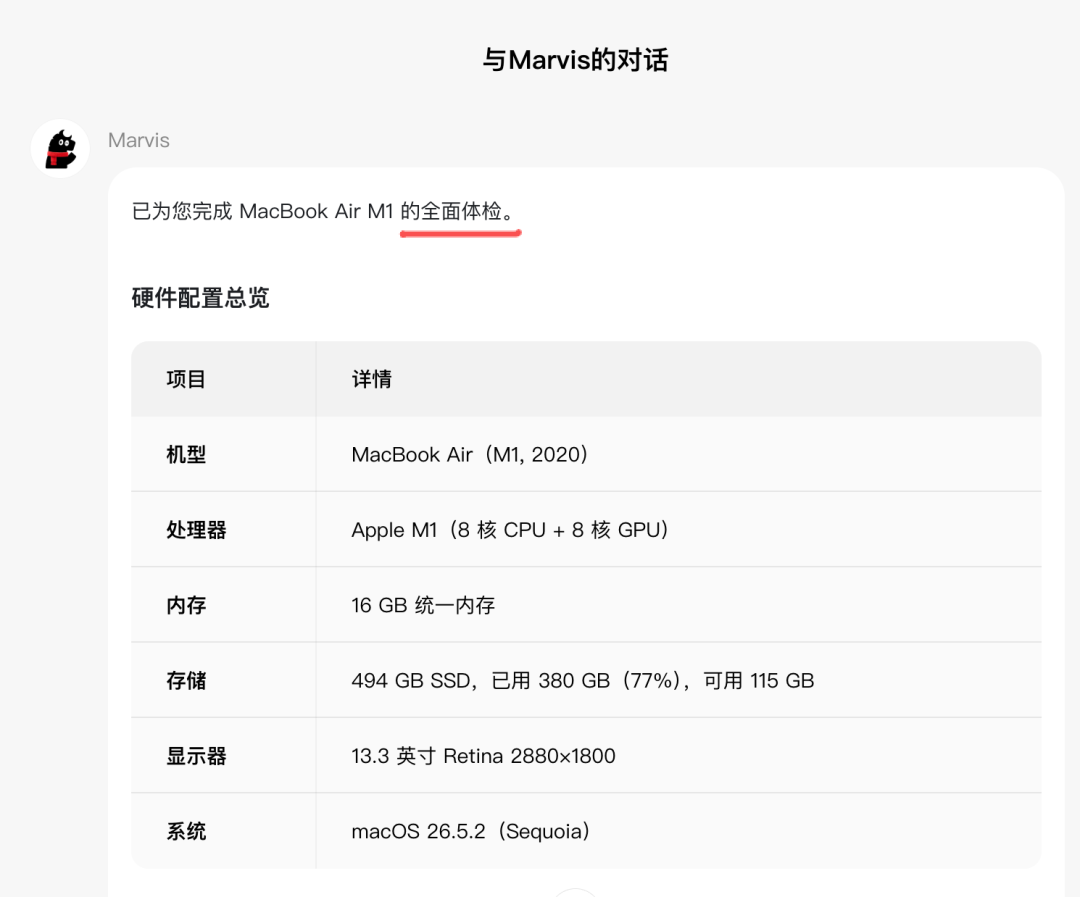The image size is (1080, 897).
Task: Click the 显示器 row label
Action: point(196,756)
